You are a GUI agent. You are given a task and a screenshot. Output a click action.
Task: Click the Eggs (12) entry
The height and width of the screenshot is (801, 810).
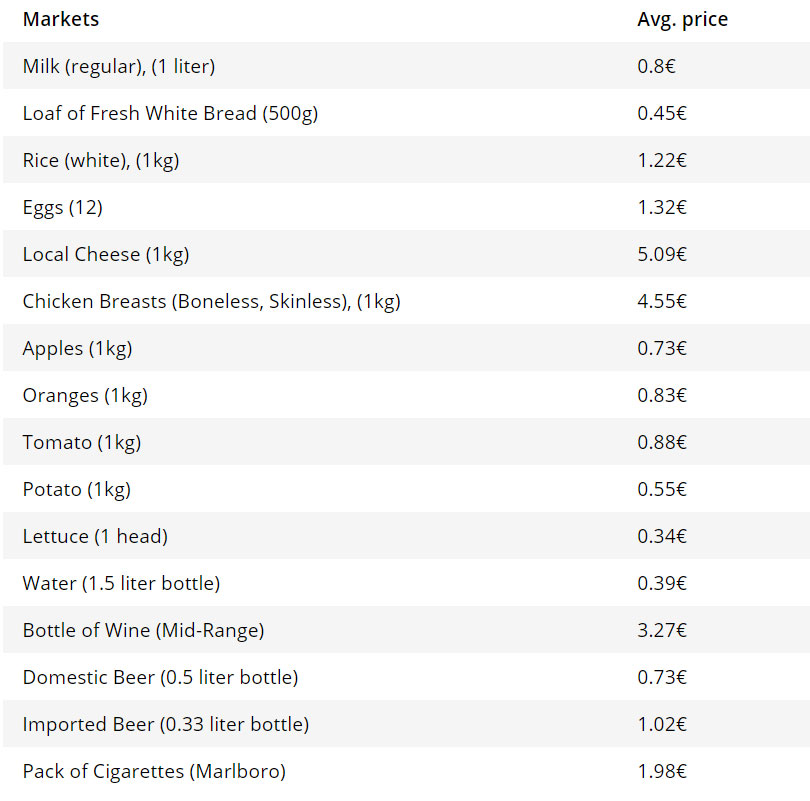coord(63,207)
